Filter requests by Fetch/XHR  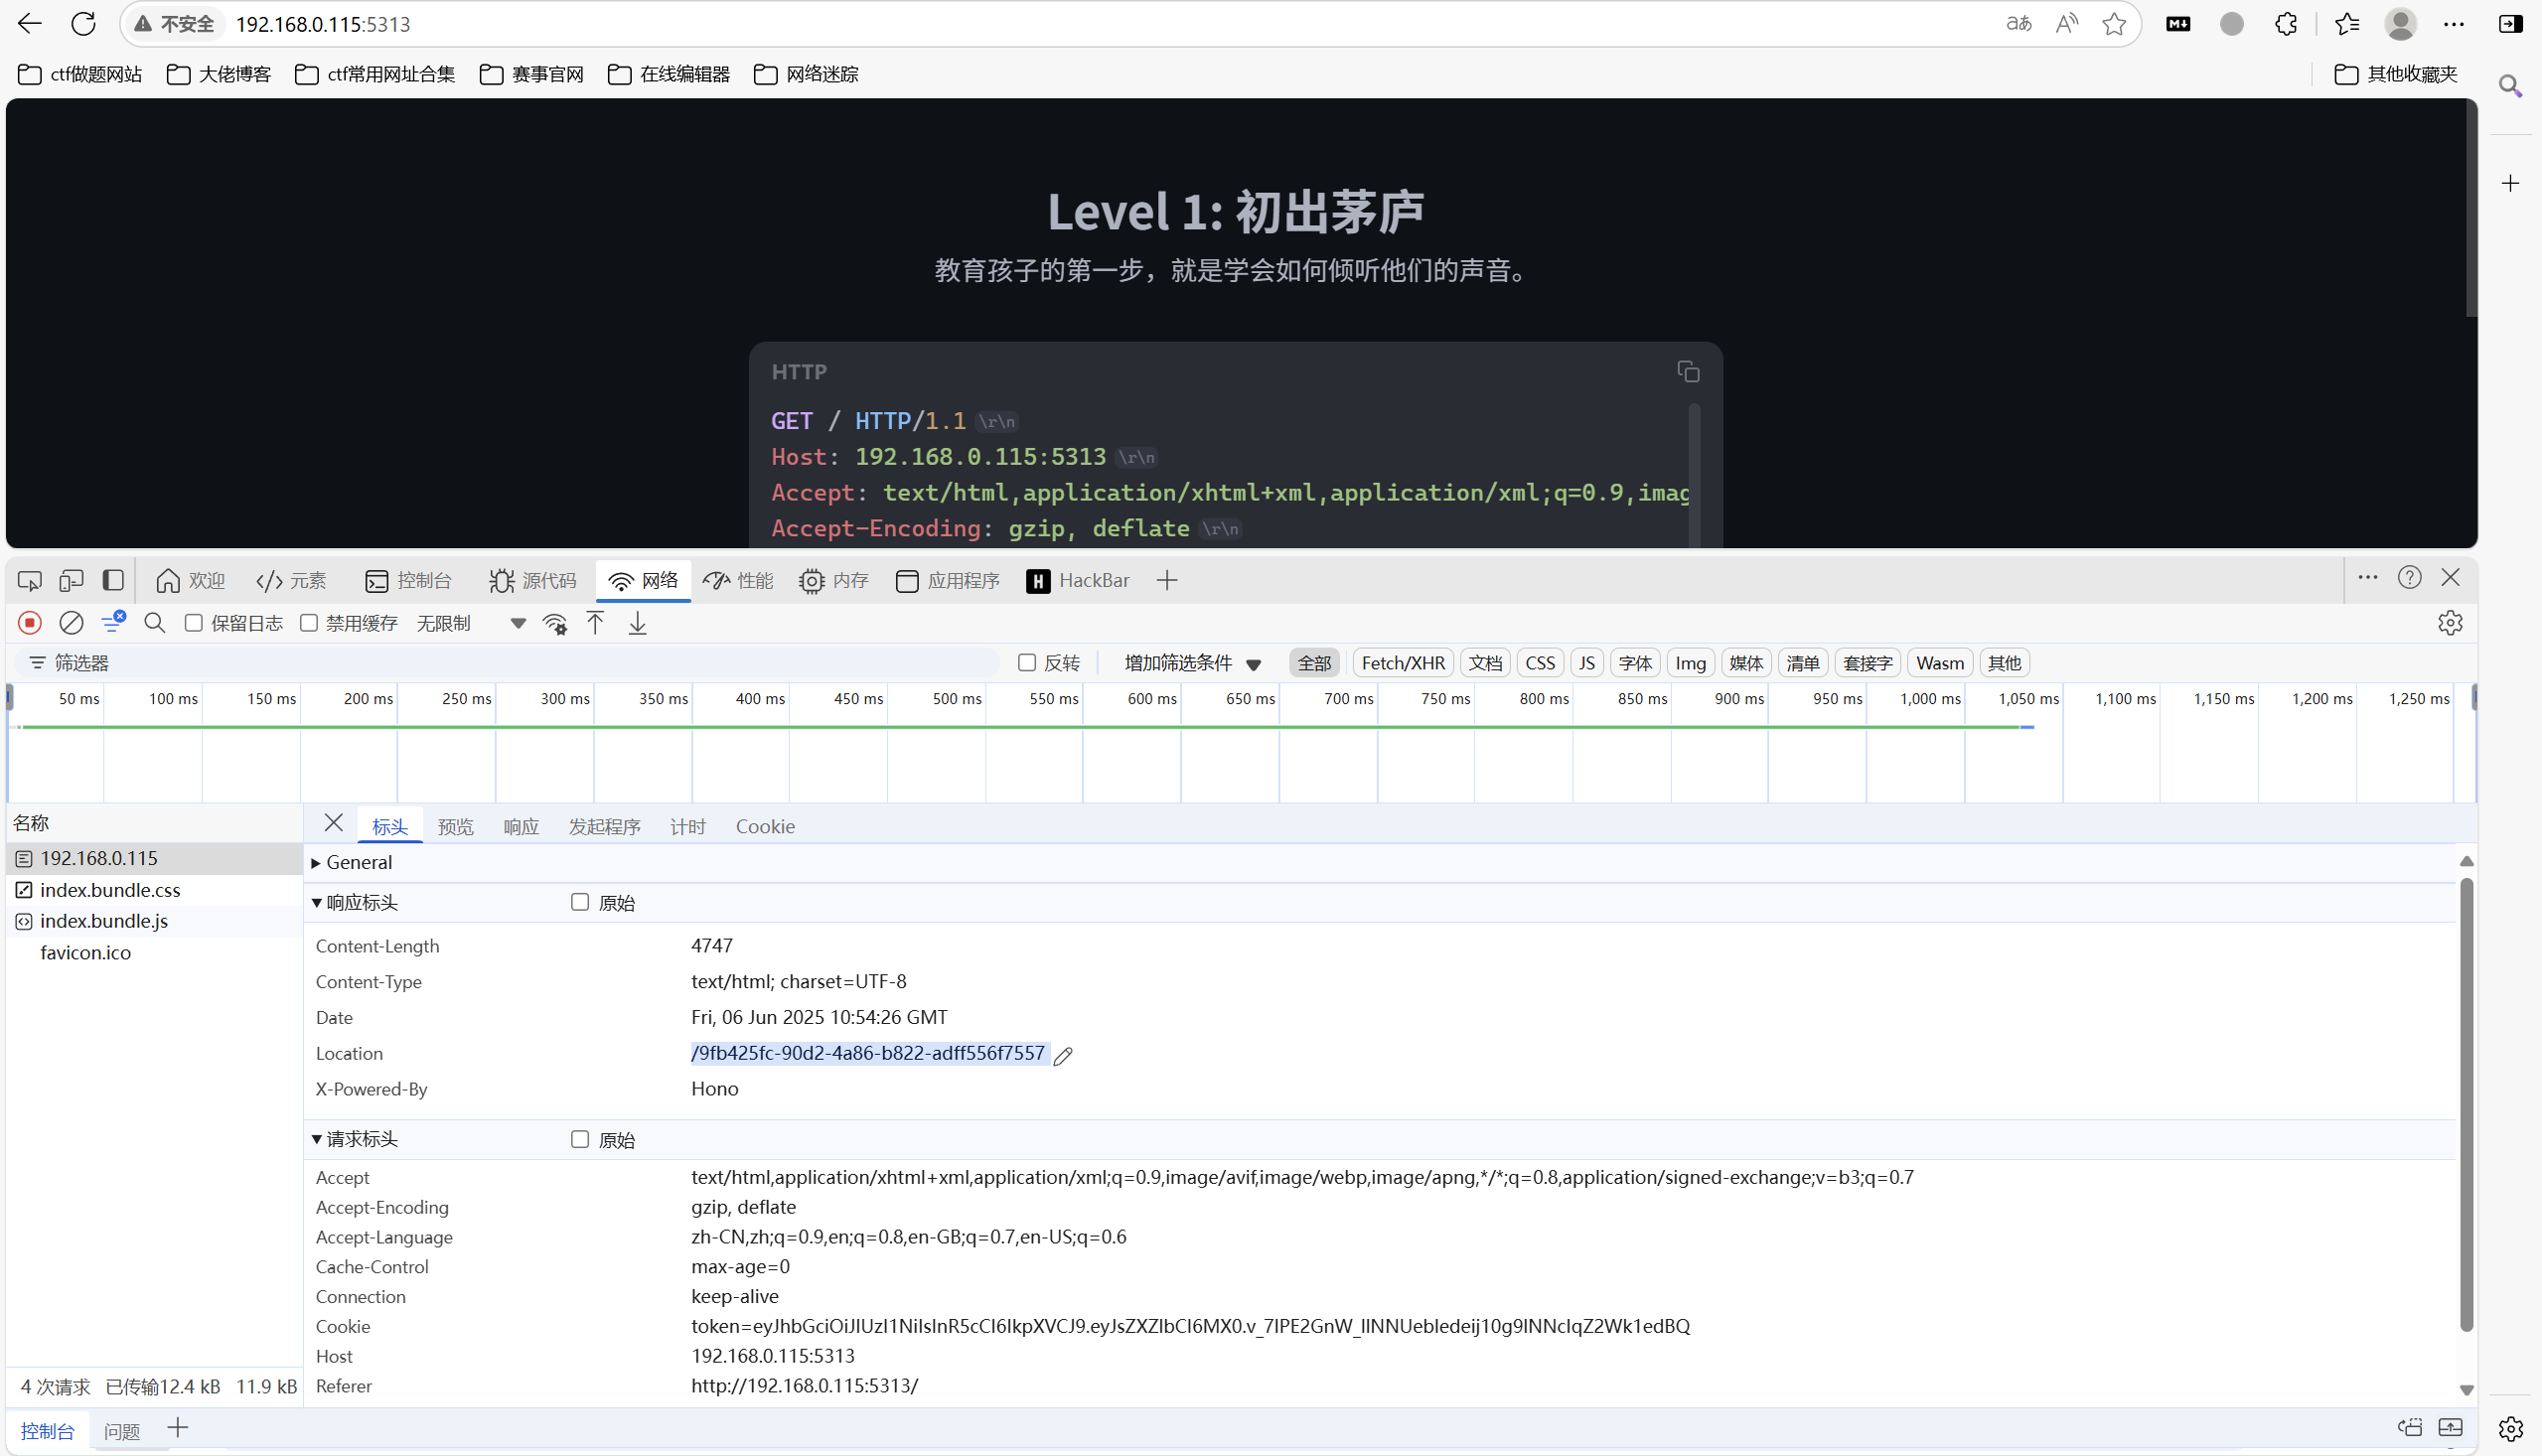pyautogui.click(x=1403, y=663)
